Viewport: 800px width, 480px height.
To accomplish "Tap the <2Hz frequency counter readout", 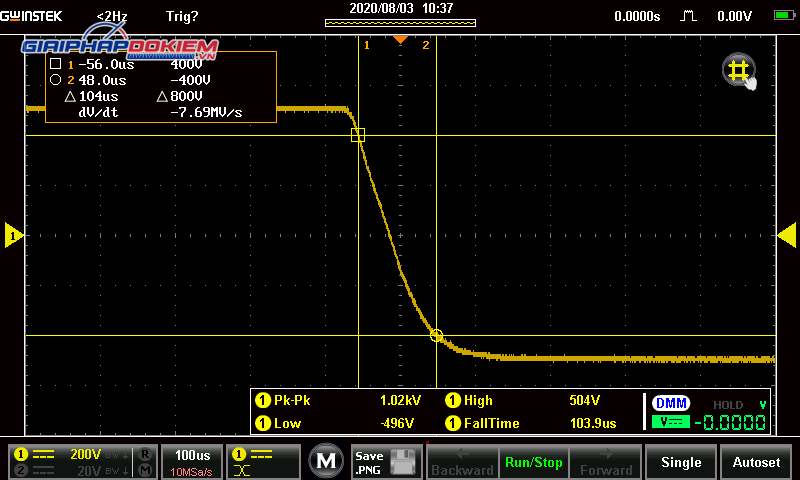I will (x=112, y=16).
